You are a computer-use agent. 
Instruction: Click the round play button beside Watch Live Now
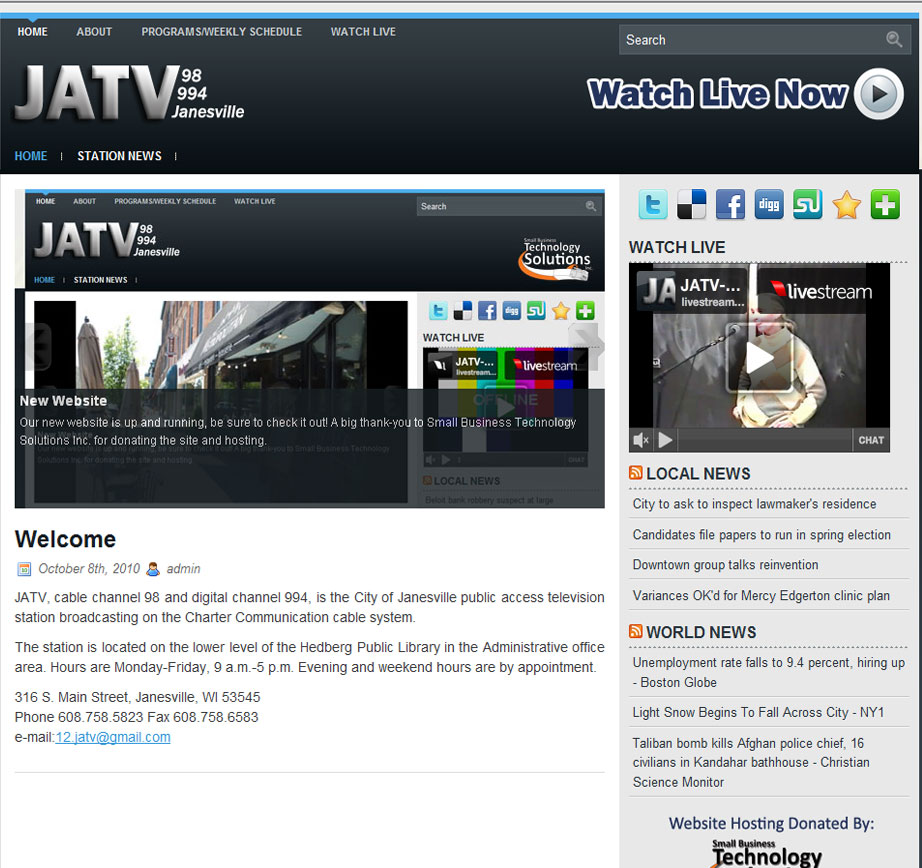point(879,94)
